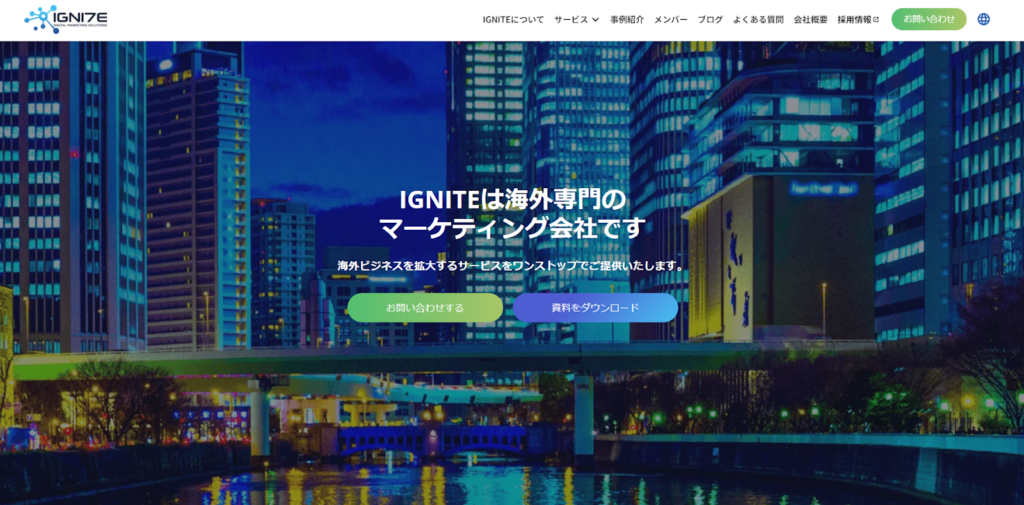Open the 採用情報 external link
1024x505 pixels.
[858, 20]
